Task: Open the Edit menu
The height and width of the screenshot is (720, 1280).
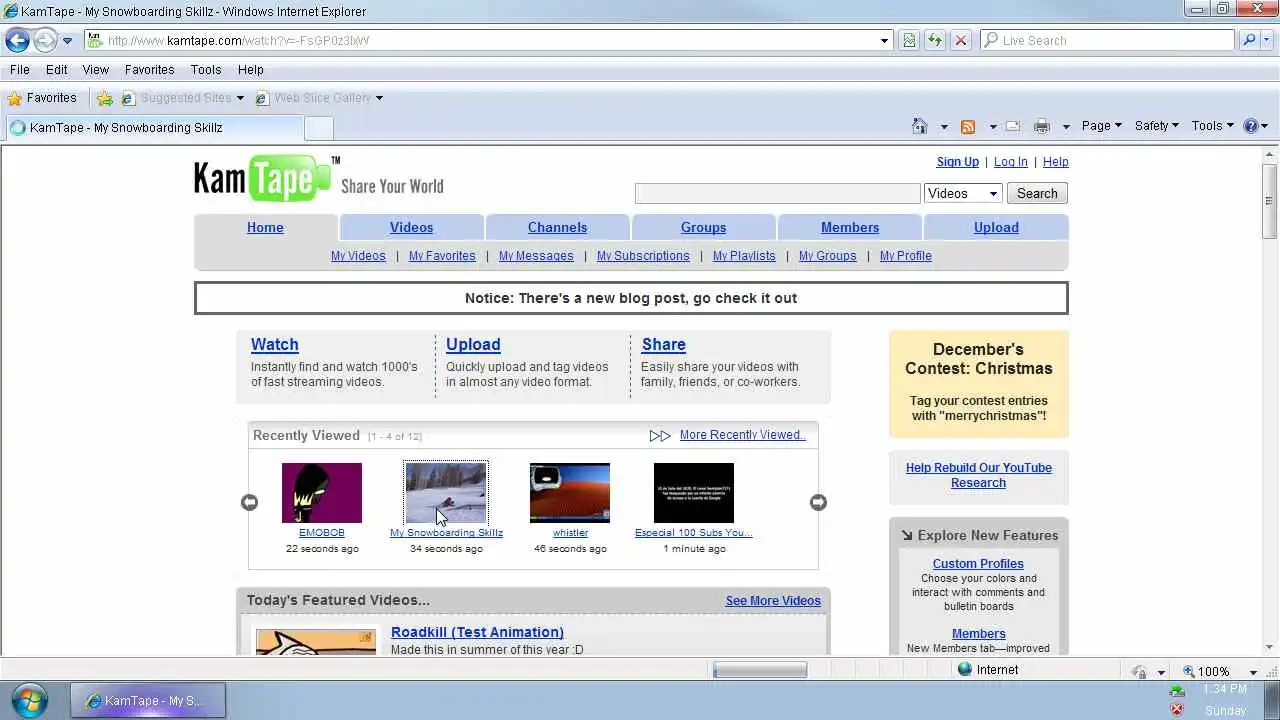Action: (57, 70)
